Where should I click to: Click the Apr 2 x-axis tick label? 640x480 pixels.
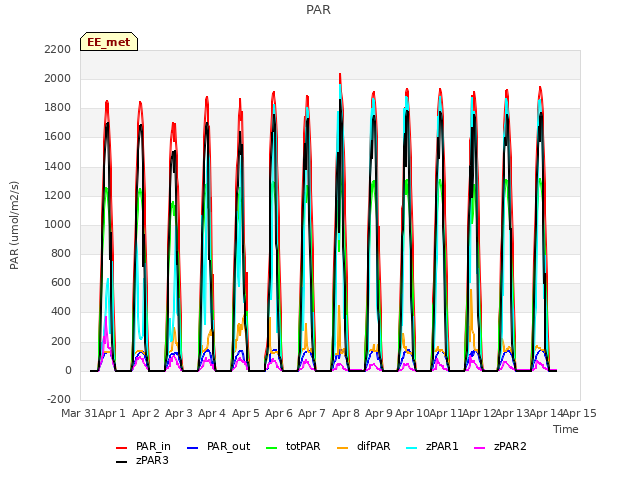(146, 413)
